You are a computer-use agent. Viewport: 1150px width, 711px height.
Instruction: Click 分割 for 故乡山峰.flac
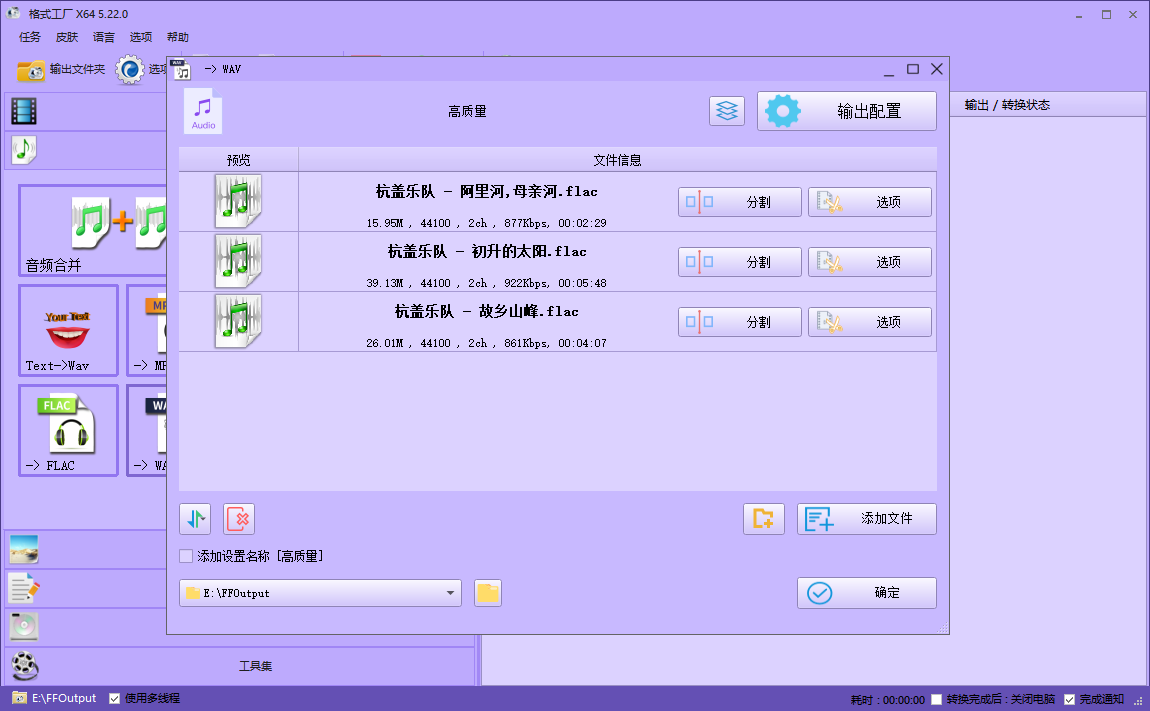pos(739,322)
